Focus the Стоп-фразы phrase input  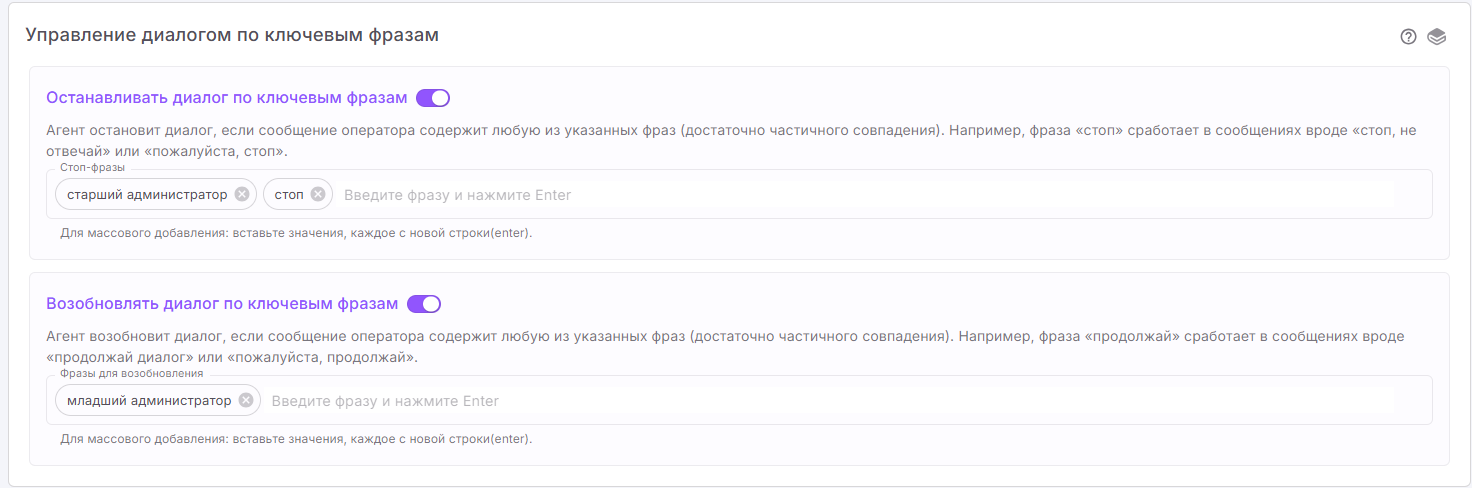pos(860,195)
